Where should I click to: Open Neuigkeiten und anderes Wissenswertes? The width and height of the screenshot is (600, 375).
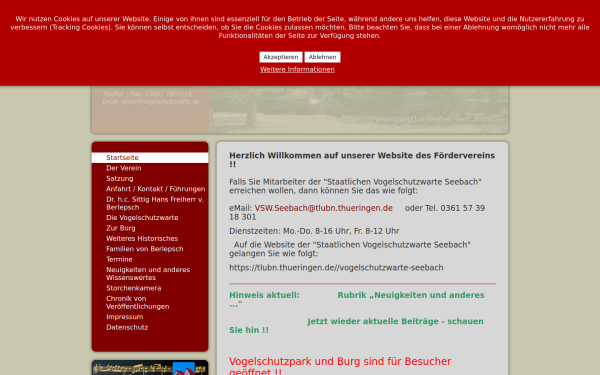click(148, 274)
